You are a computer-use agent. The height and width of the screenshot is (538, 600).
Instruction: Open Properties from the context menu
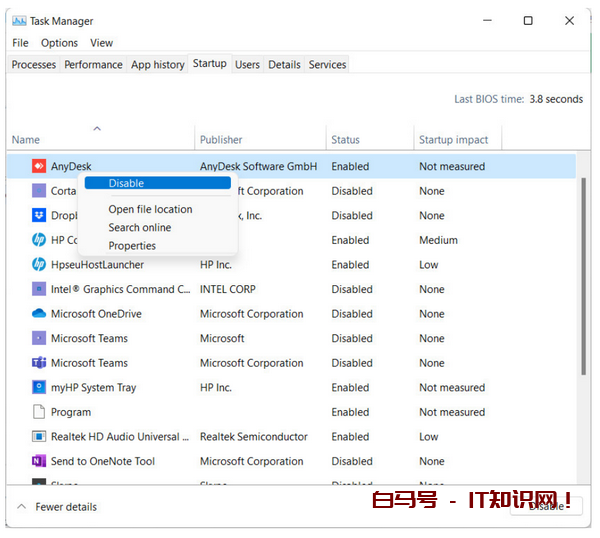(132, 245)
